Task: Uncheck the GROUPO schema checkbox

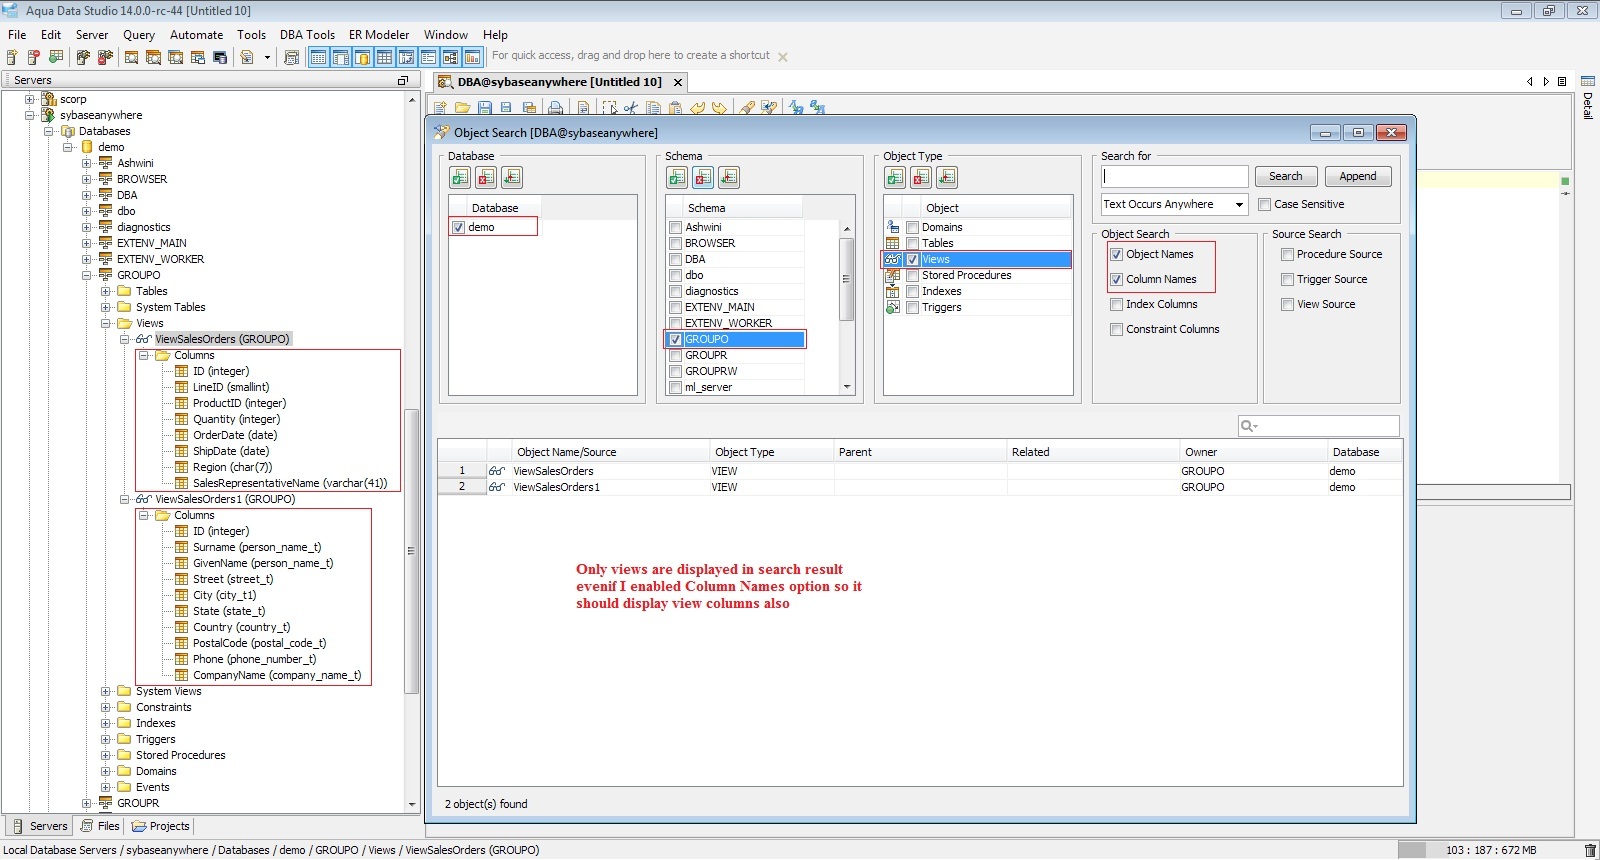Action: click(676, 339)
